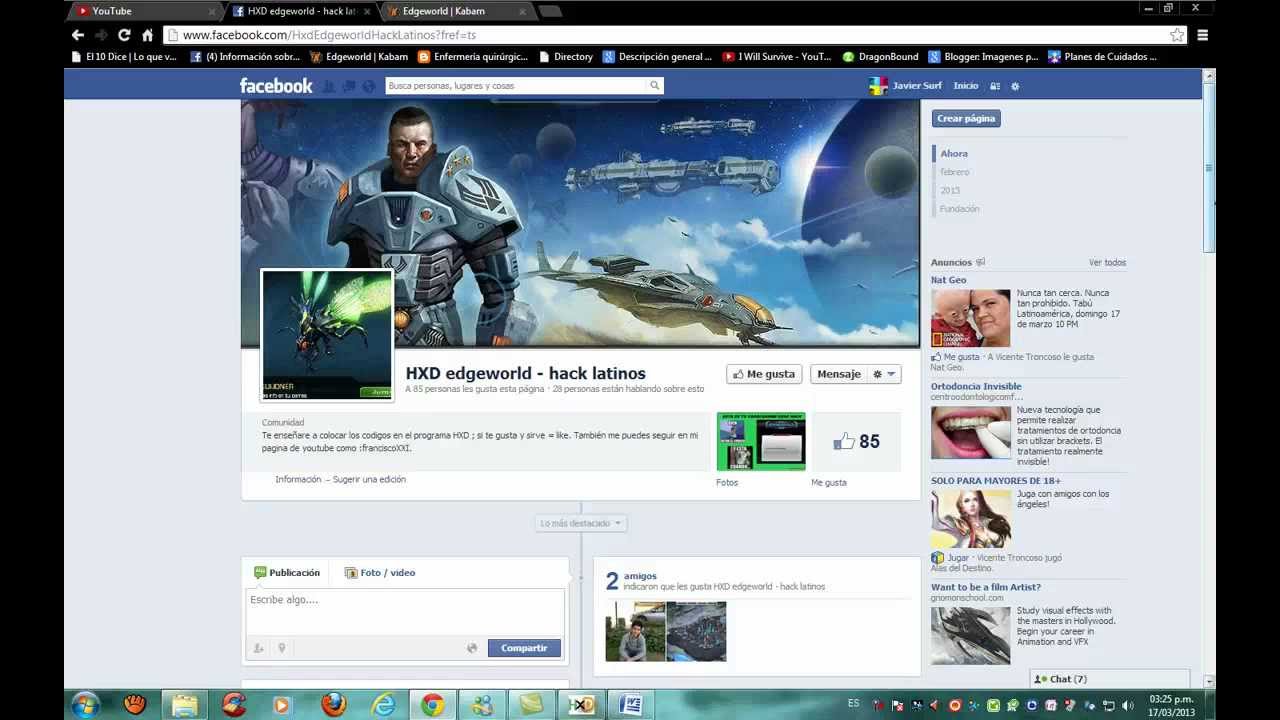Click the Busca personas search field
Image resolution: width=1280 pixels, height=720 pixels.
tap(515, 86)
